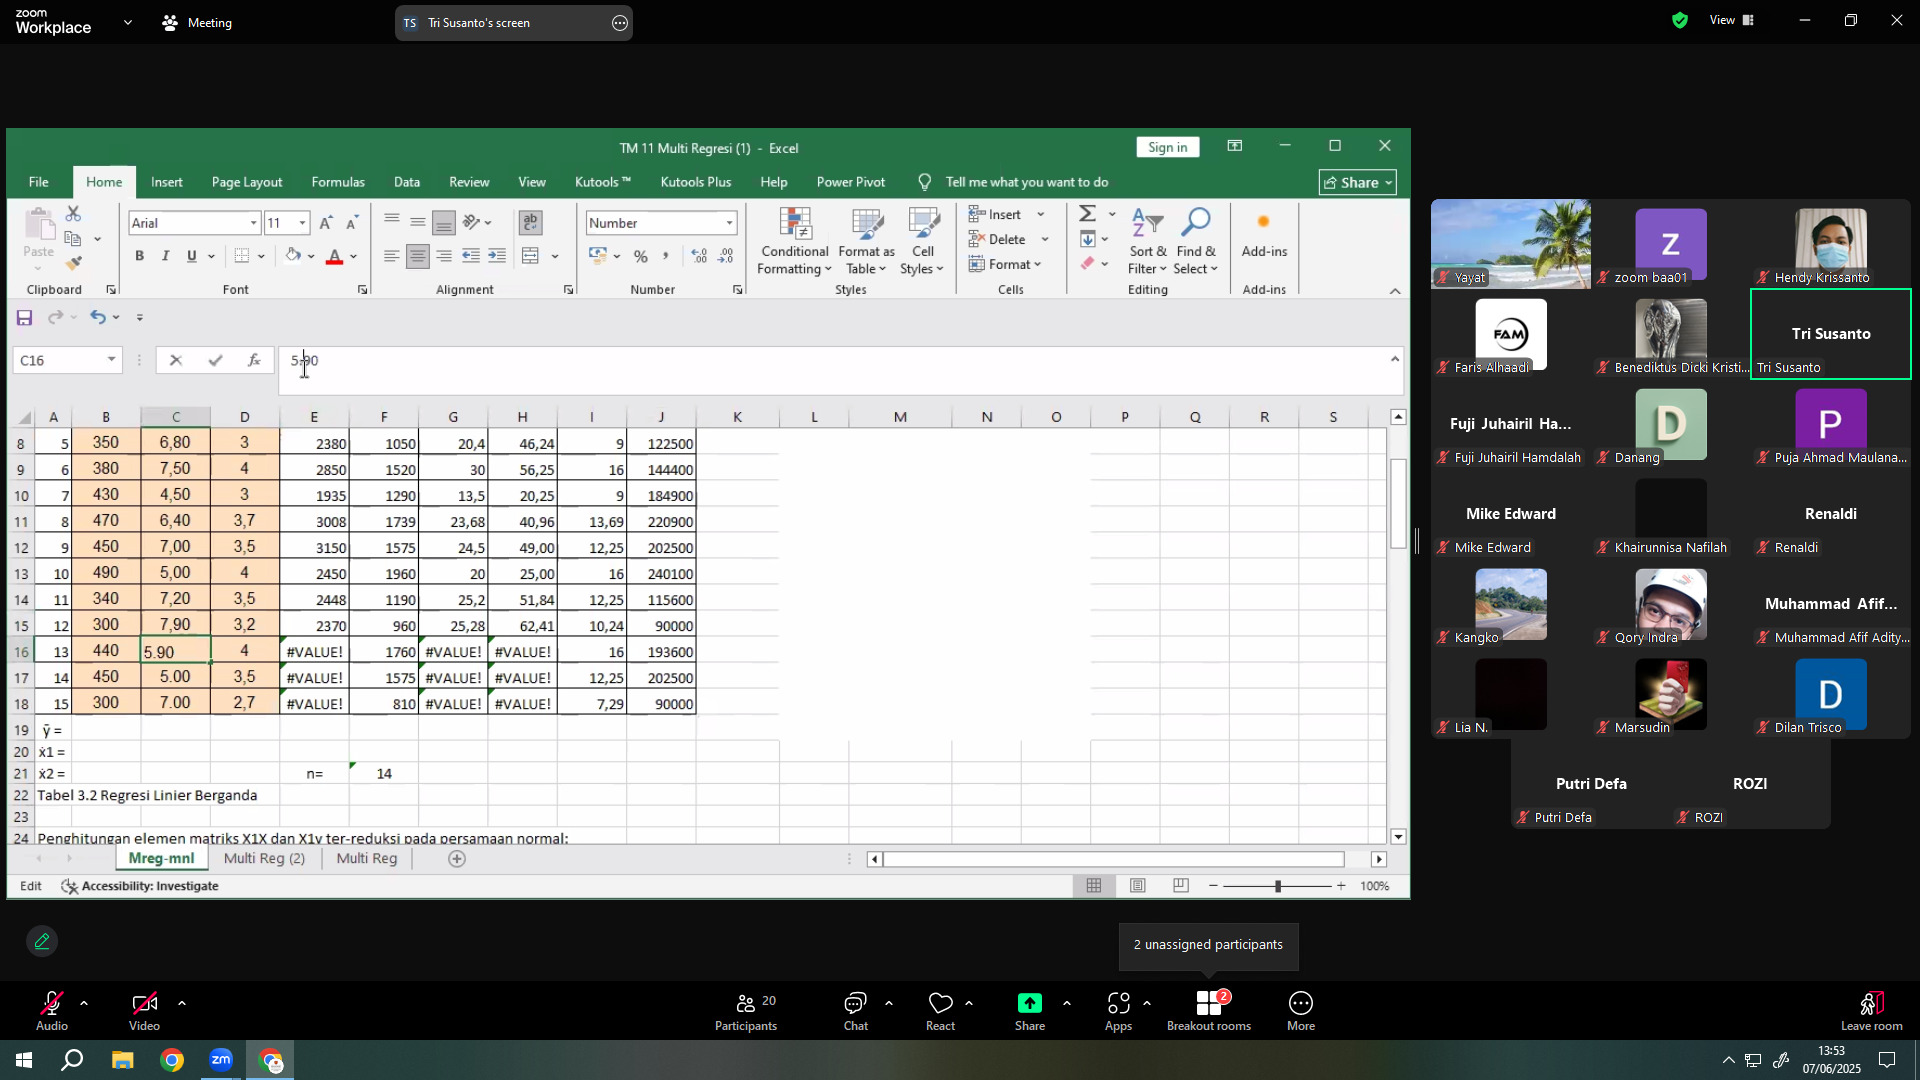Open the Name Box dropdown for C16
Image resolution: width=1920 pixels, height=1080 pixels.
[112, 361]
